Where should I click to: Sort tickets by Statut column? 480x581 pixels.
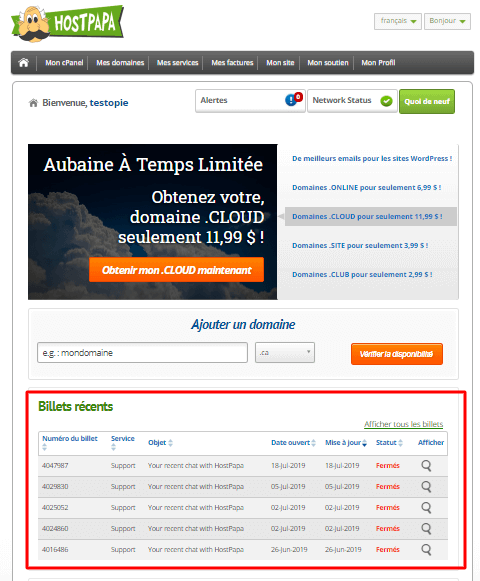(389, 442)
